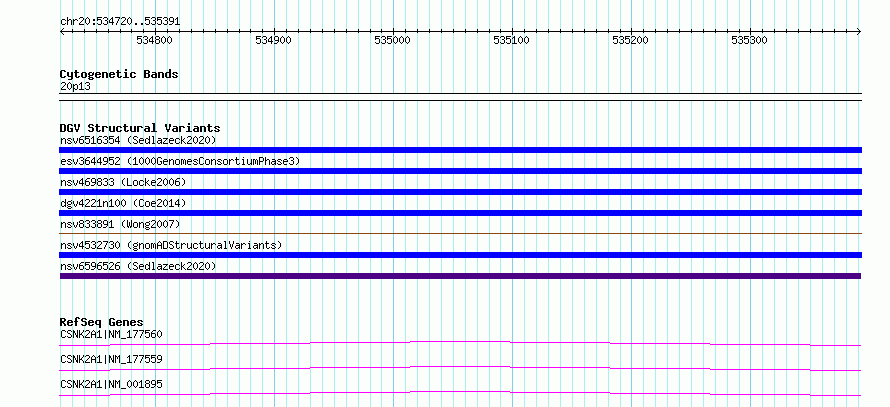Select the blue bar under nsv469833
890x407 pixels.
pos(460,192)
